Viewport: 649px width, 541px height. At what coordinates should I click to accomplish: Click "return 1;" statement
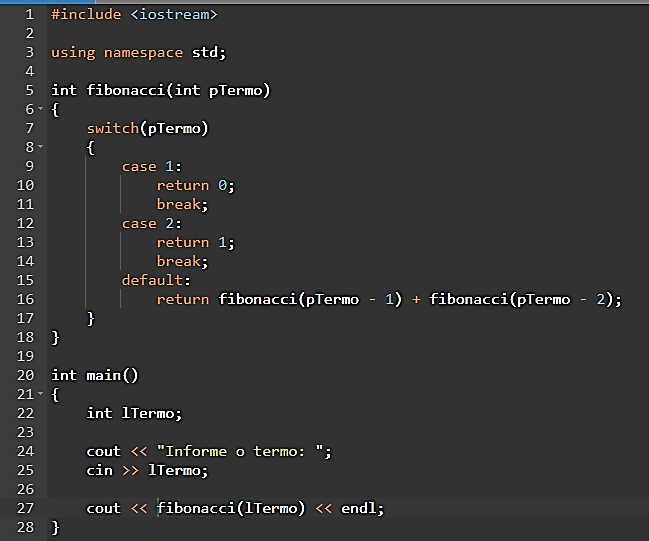point(195,243)
